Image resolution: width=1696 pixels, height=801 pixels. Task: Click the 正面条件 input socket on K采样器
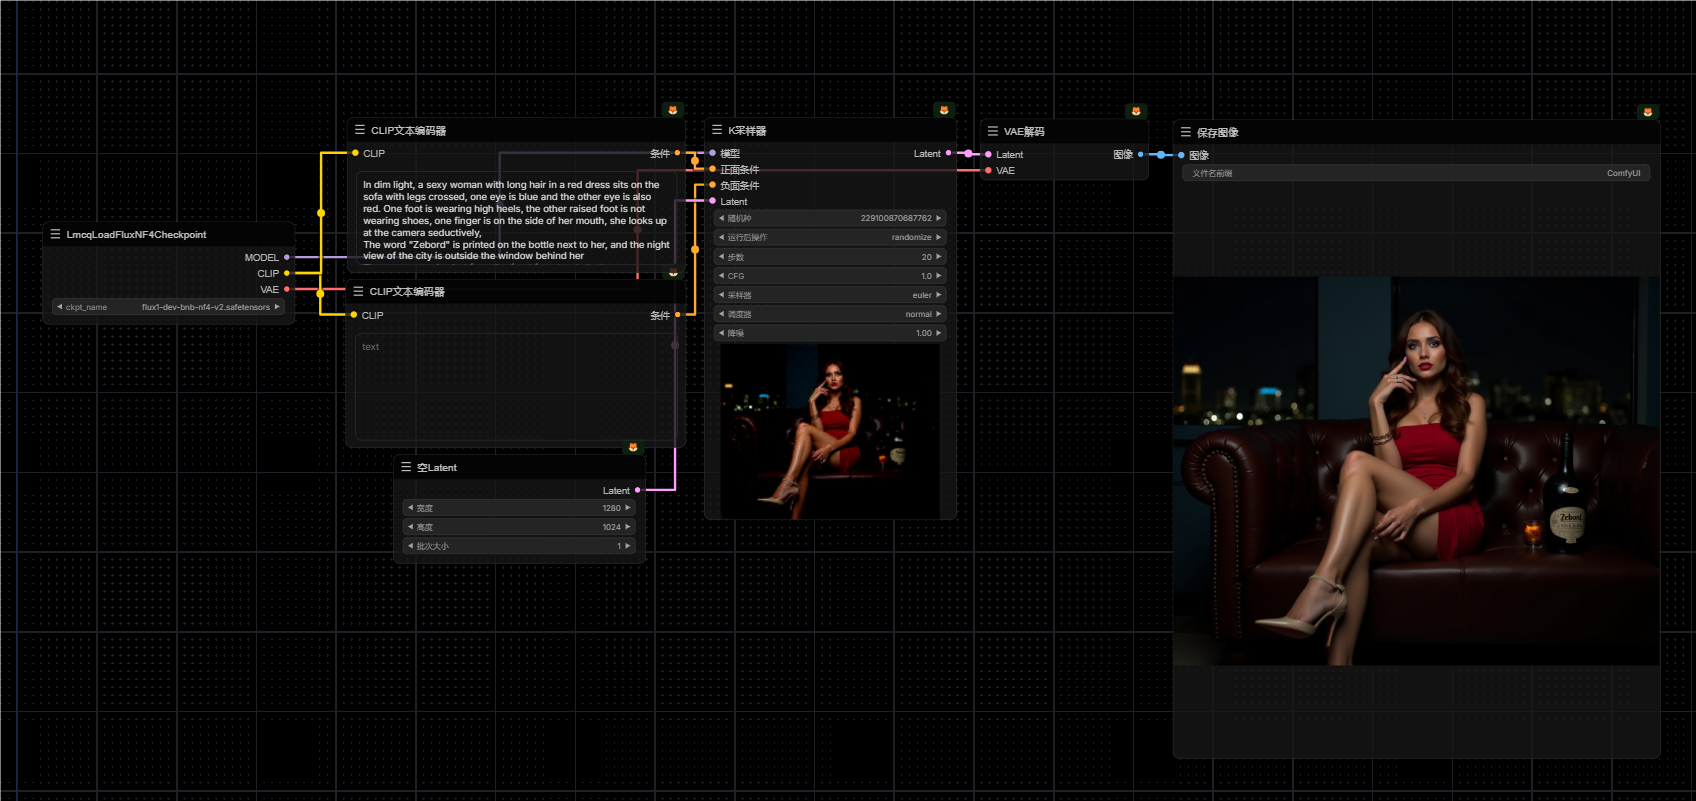pyautogui.click(x=712, y=169)
